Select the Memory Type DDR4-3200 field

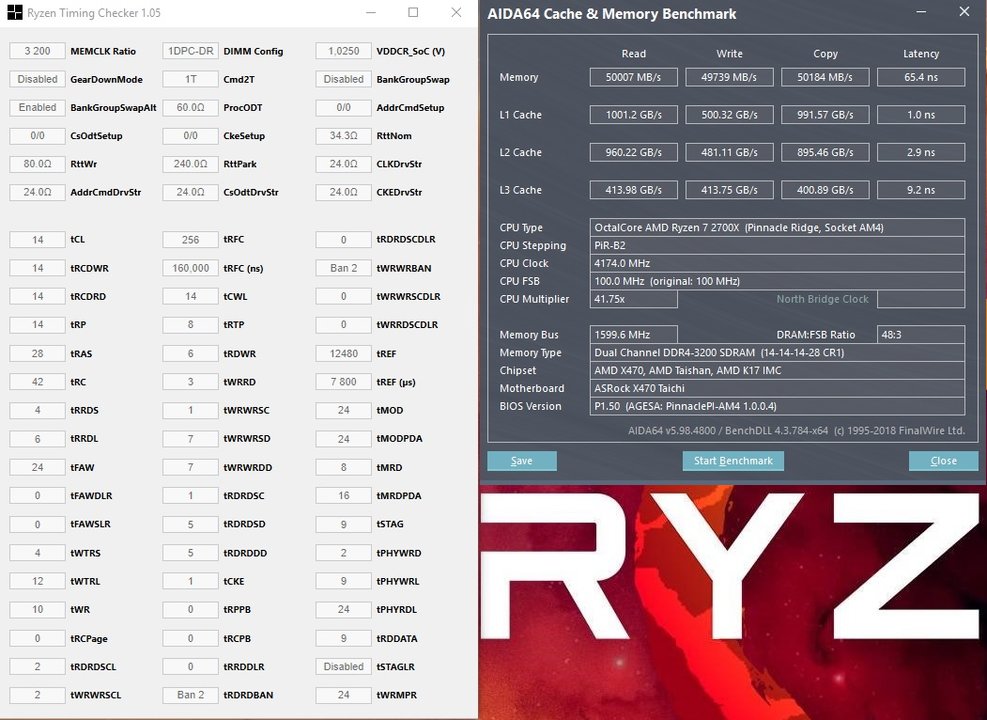tap(777, 352)
